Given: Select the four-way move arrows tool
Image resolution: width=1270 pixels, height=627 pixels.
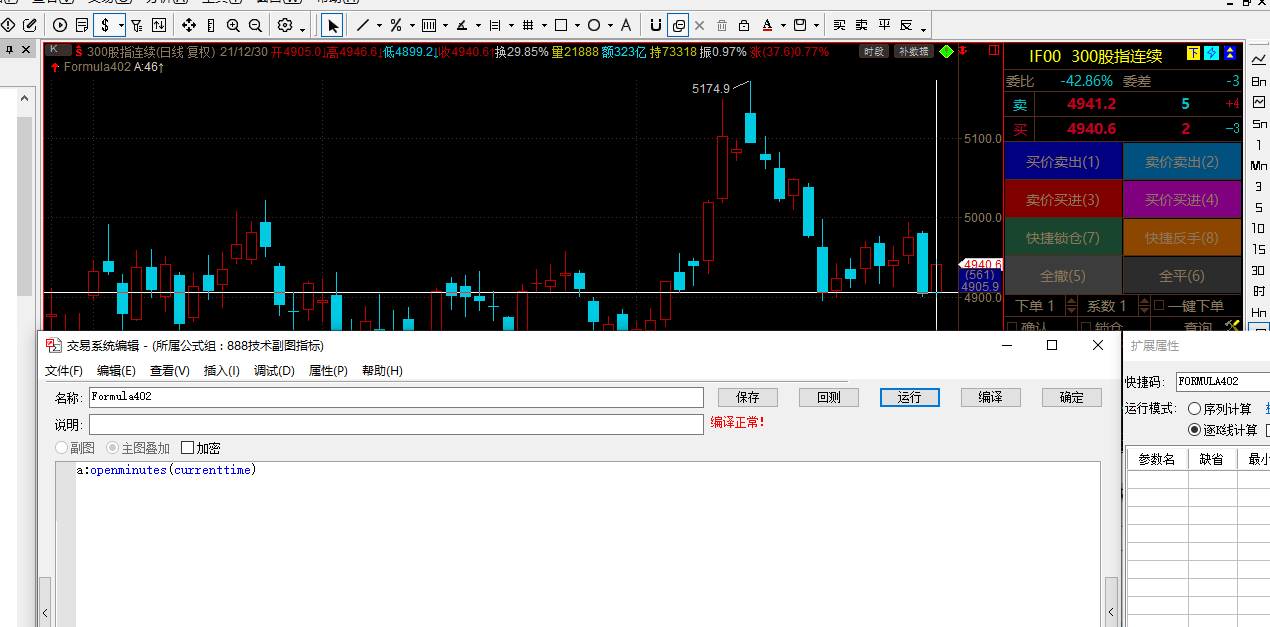Looking at the screenshot, I should (x=189, y=25).
